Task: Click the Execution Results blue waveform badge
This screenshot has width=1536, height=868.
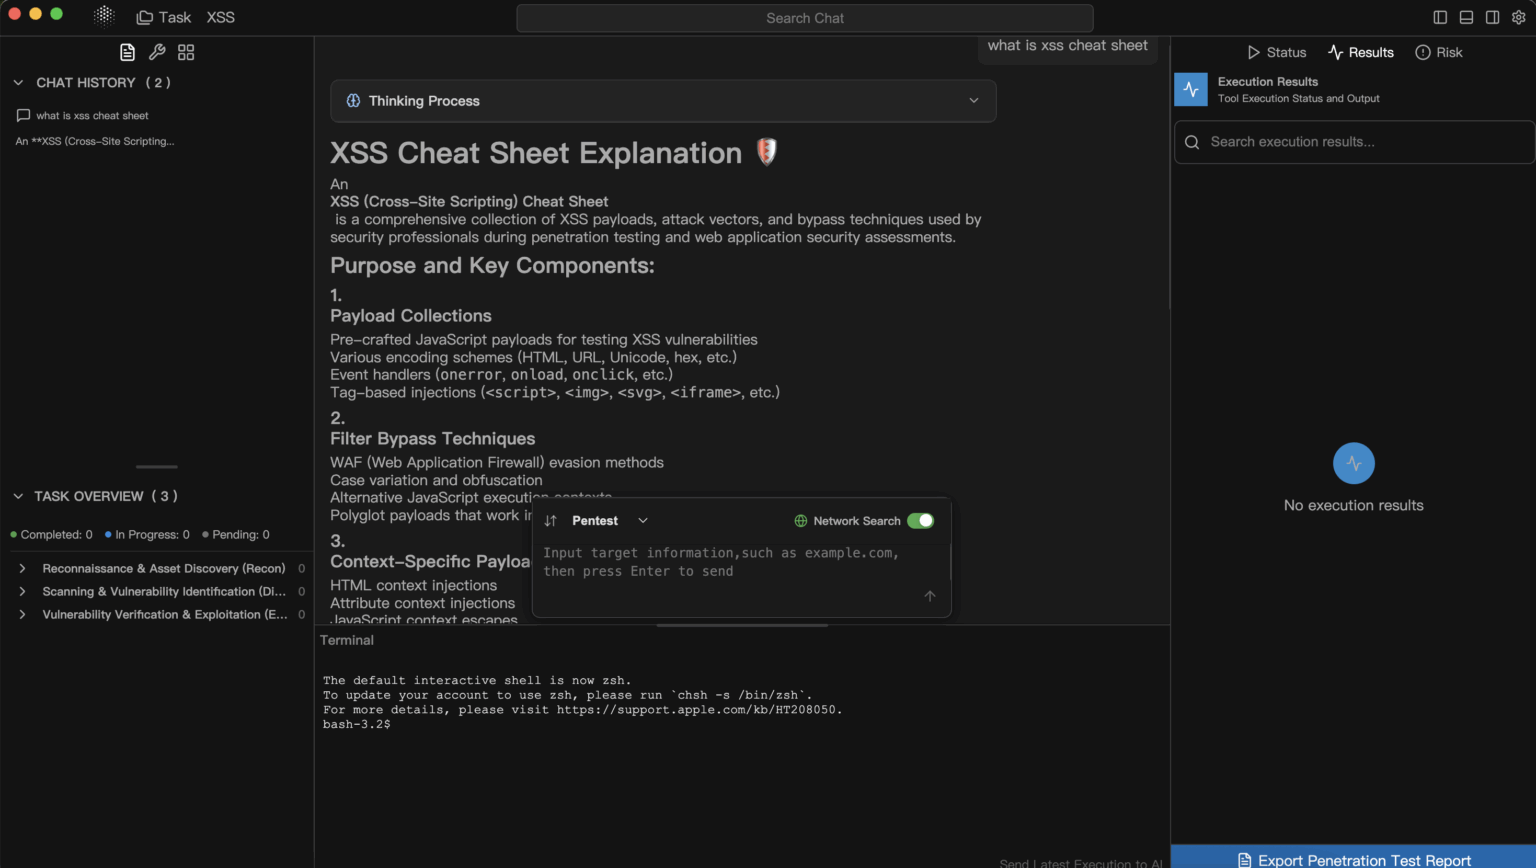Action: pyautogui.click(x=1191, y=89)
